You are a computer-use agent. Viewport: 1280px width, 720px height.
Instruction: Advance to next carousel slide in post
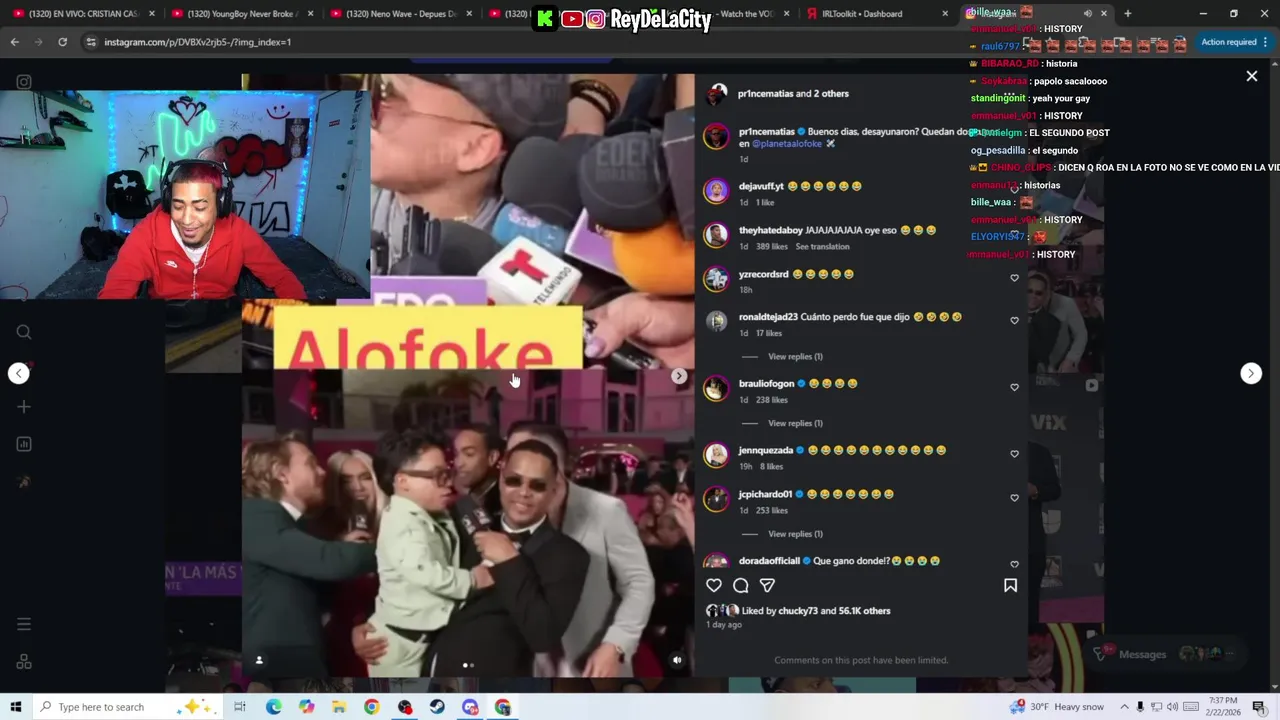[679, 376]
